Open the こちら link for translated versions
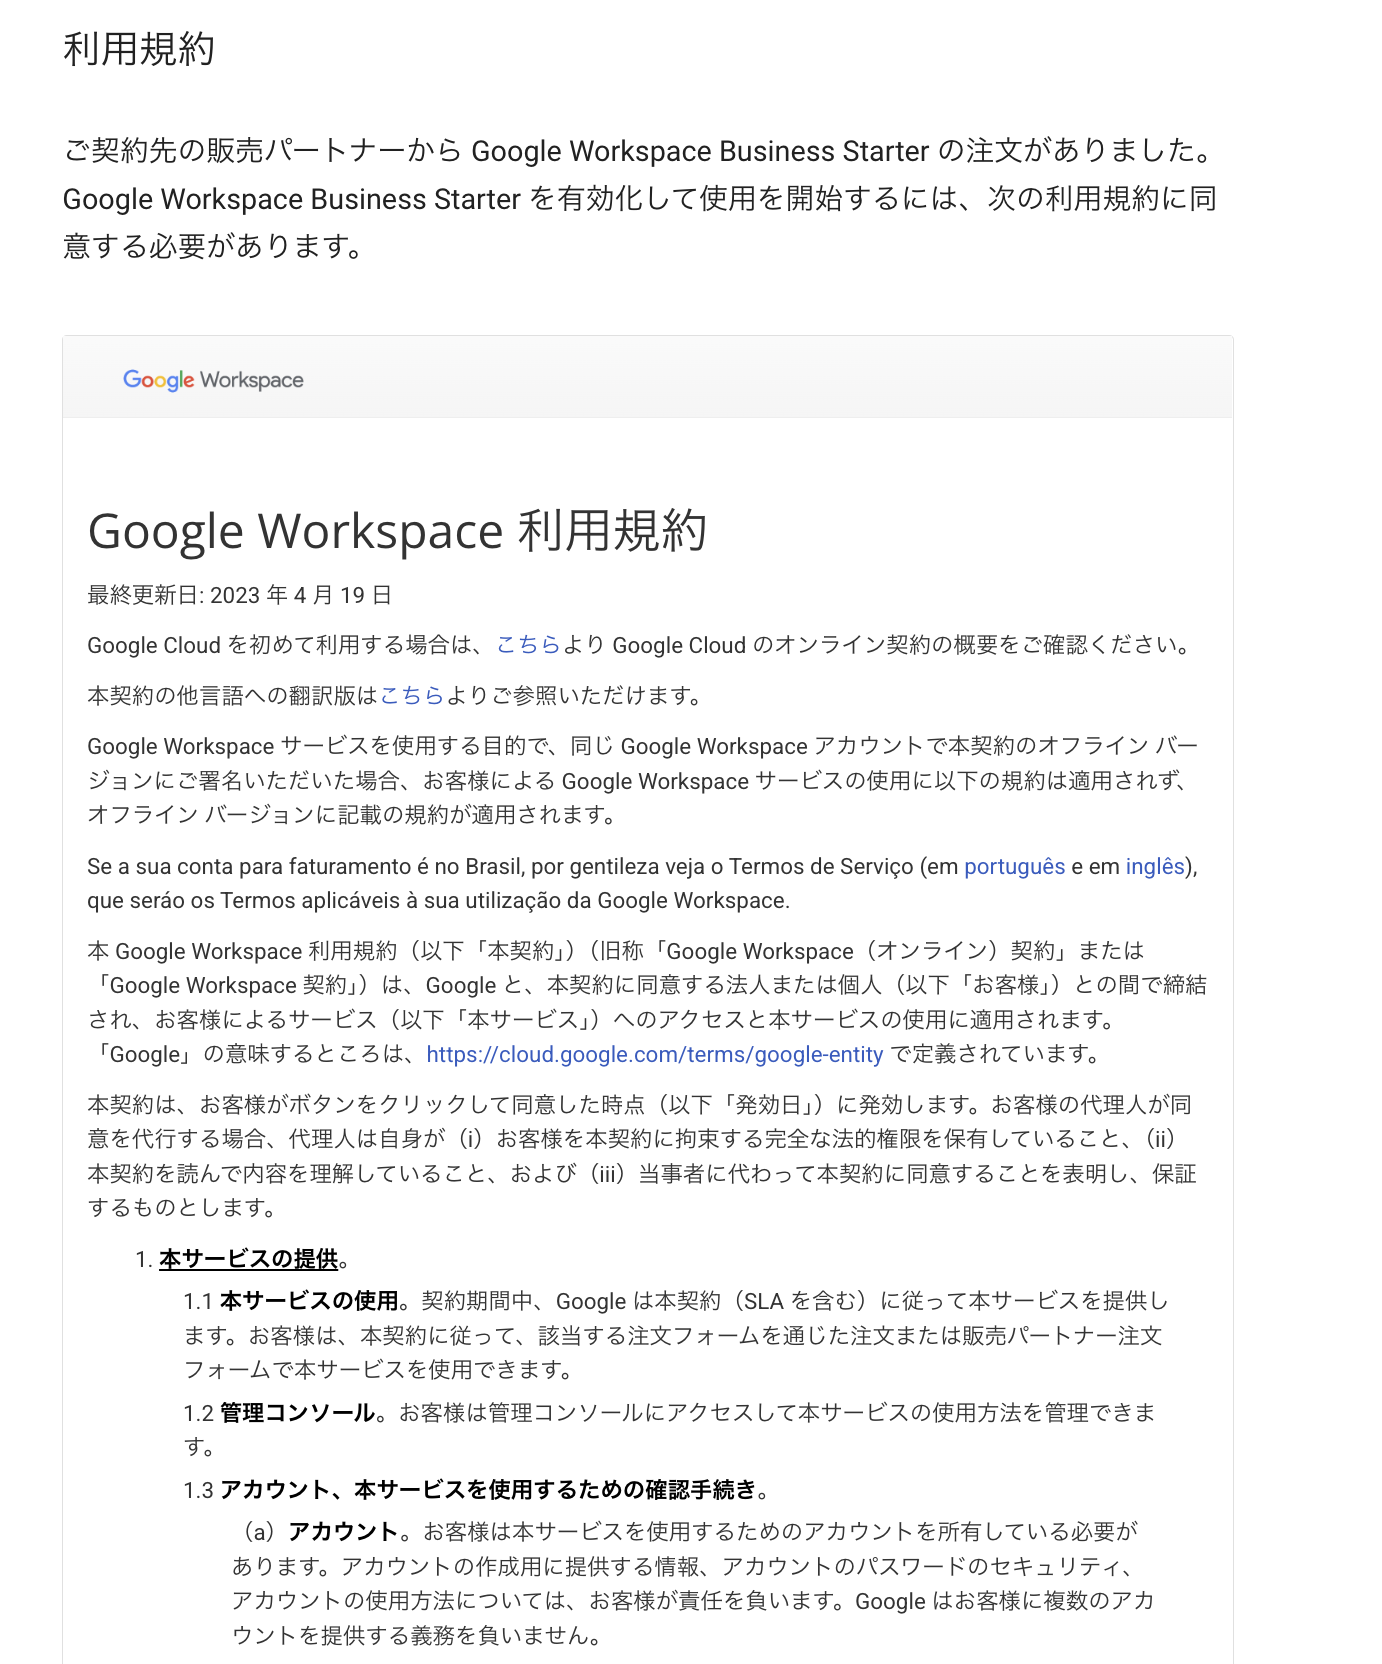 click(x=412, y=696)
